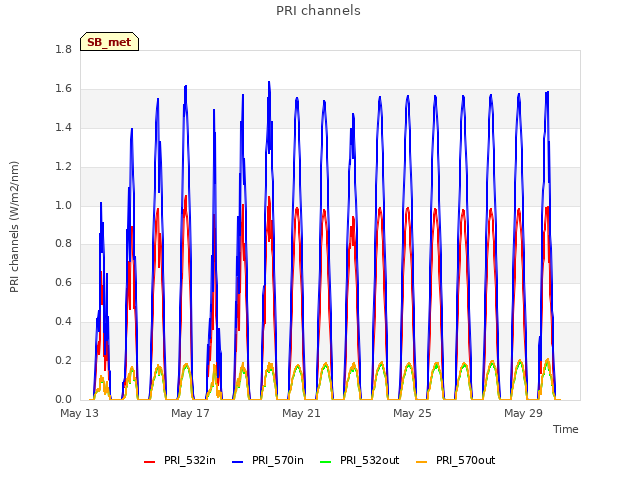Click the orange PRI_570out legend swatch
Screen dimensions: 640x480
coord(422,462)
